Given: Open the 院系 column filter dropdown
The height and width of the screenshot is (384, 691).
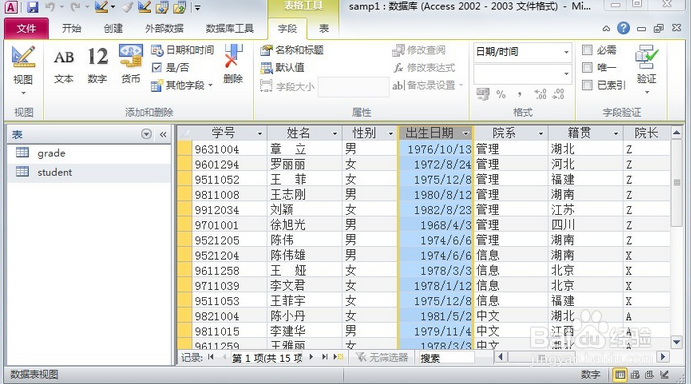Looking at the screenshot, I should (x=541, y=134).
